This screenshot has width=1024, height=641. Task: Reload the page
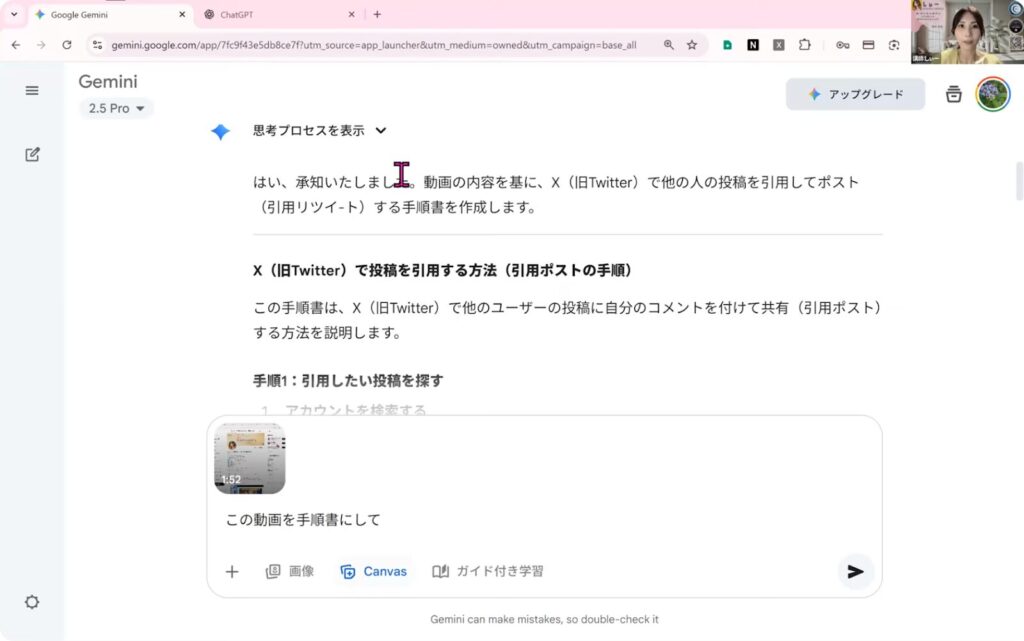tap(67, 45)
